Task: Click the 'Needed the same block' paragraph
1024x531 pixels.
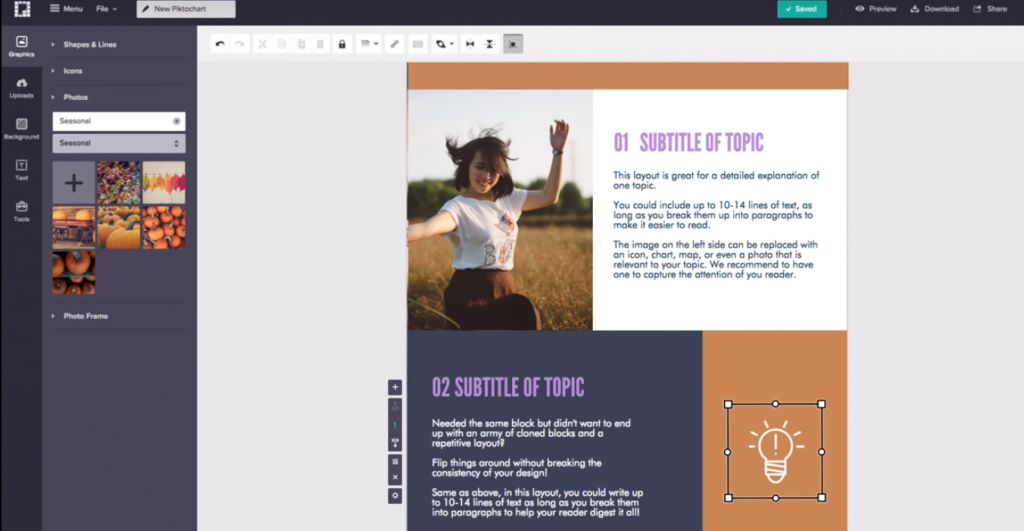Action: point(531,433)
